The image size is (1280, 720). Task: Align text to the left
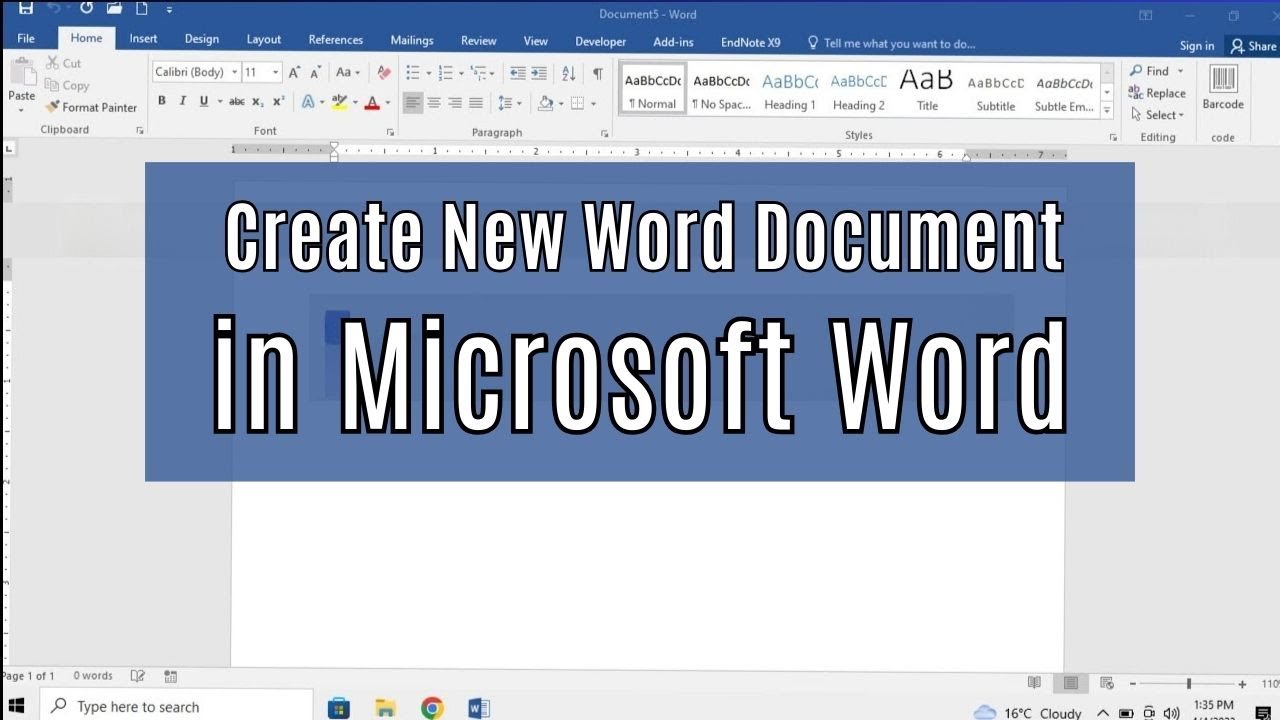click(x=413, y=102)
